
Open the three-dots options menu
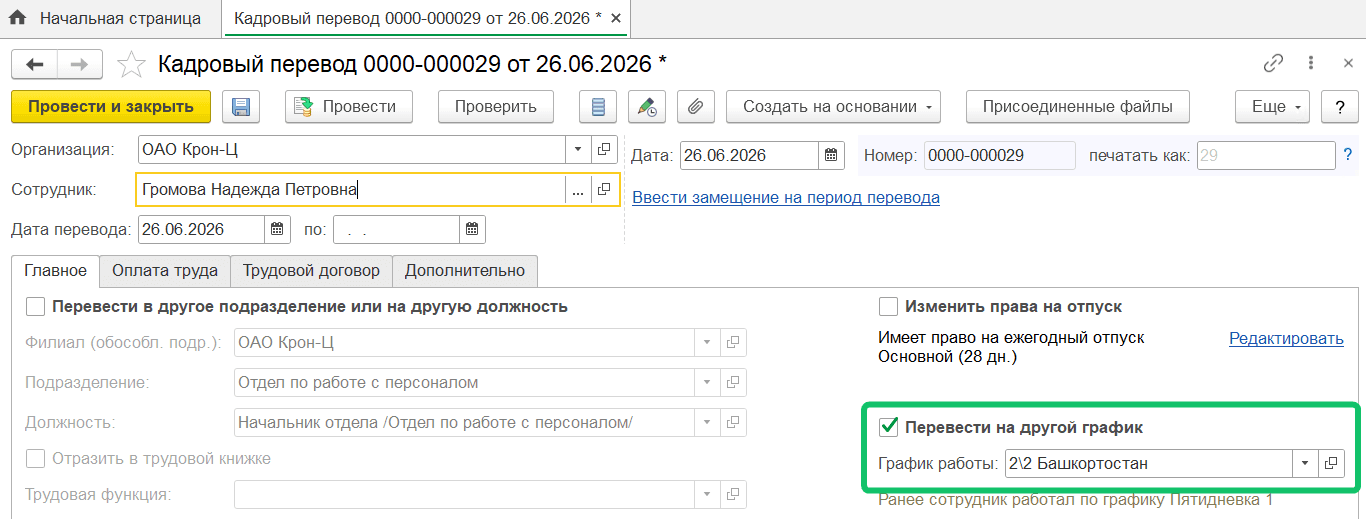1311,63
